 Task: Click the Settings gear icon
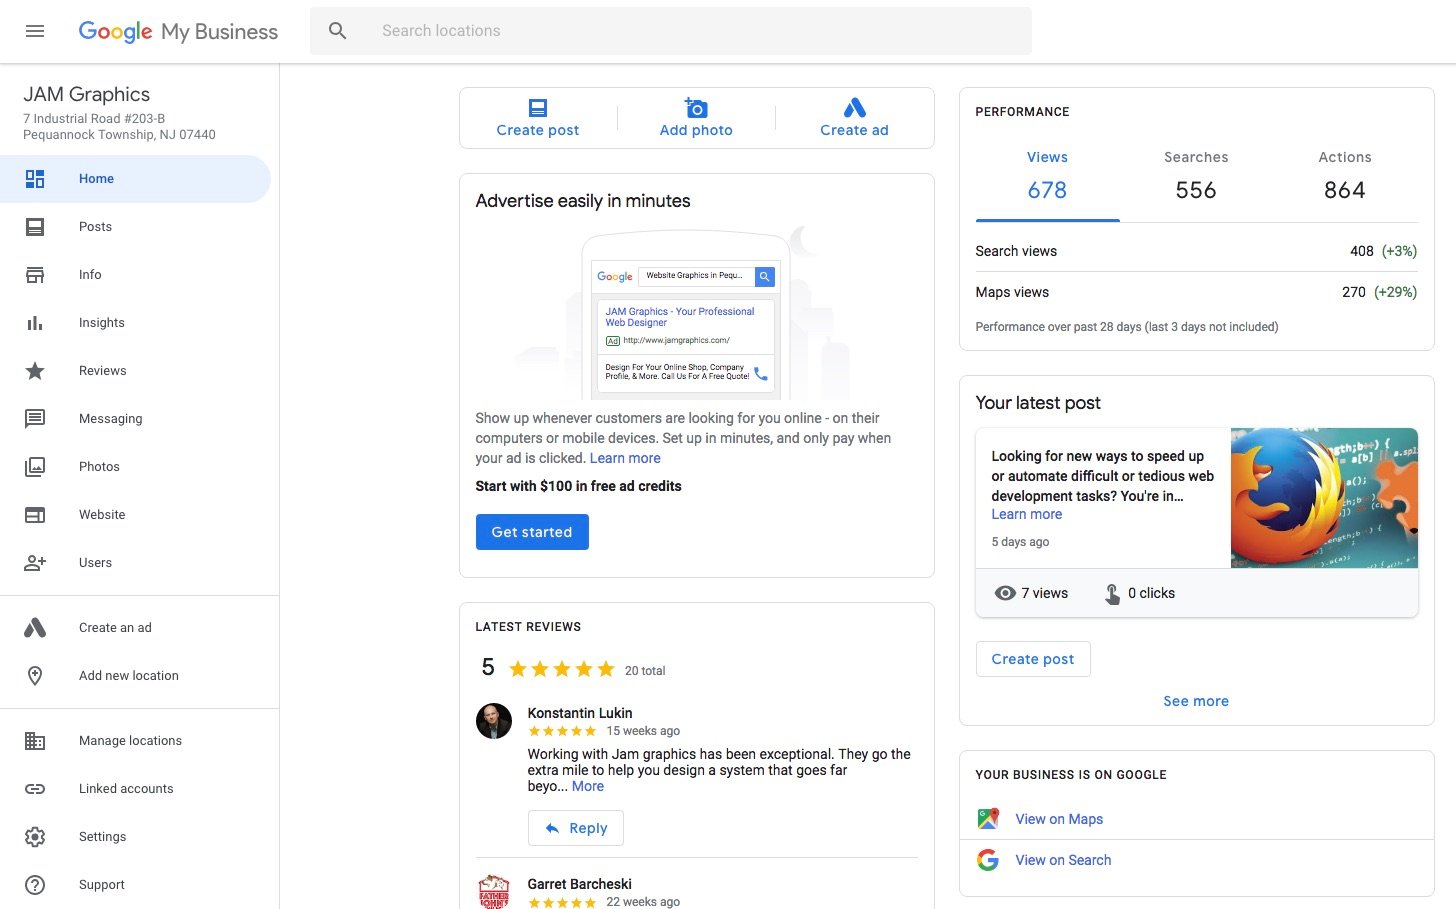[35, 837]
